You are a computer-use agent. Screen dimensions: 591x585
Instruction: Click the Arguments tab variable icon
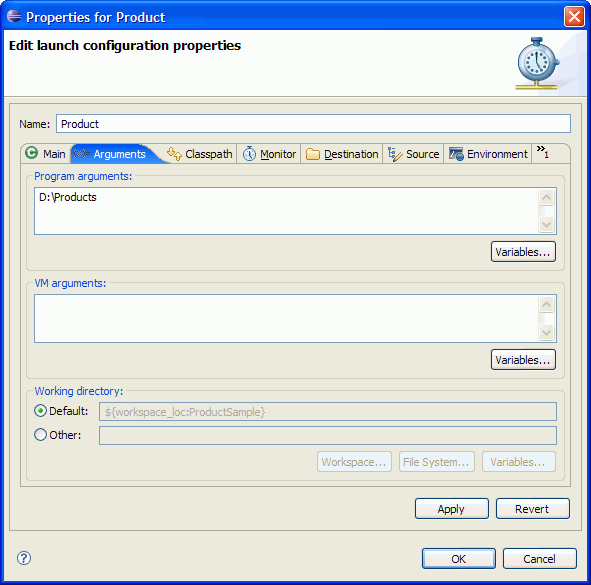pyautogui.click(x=81, y=154)
